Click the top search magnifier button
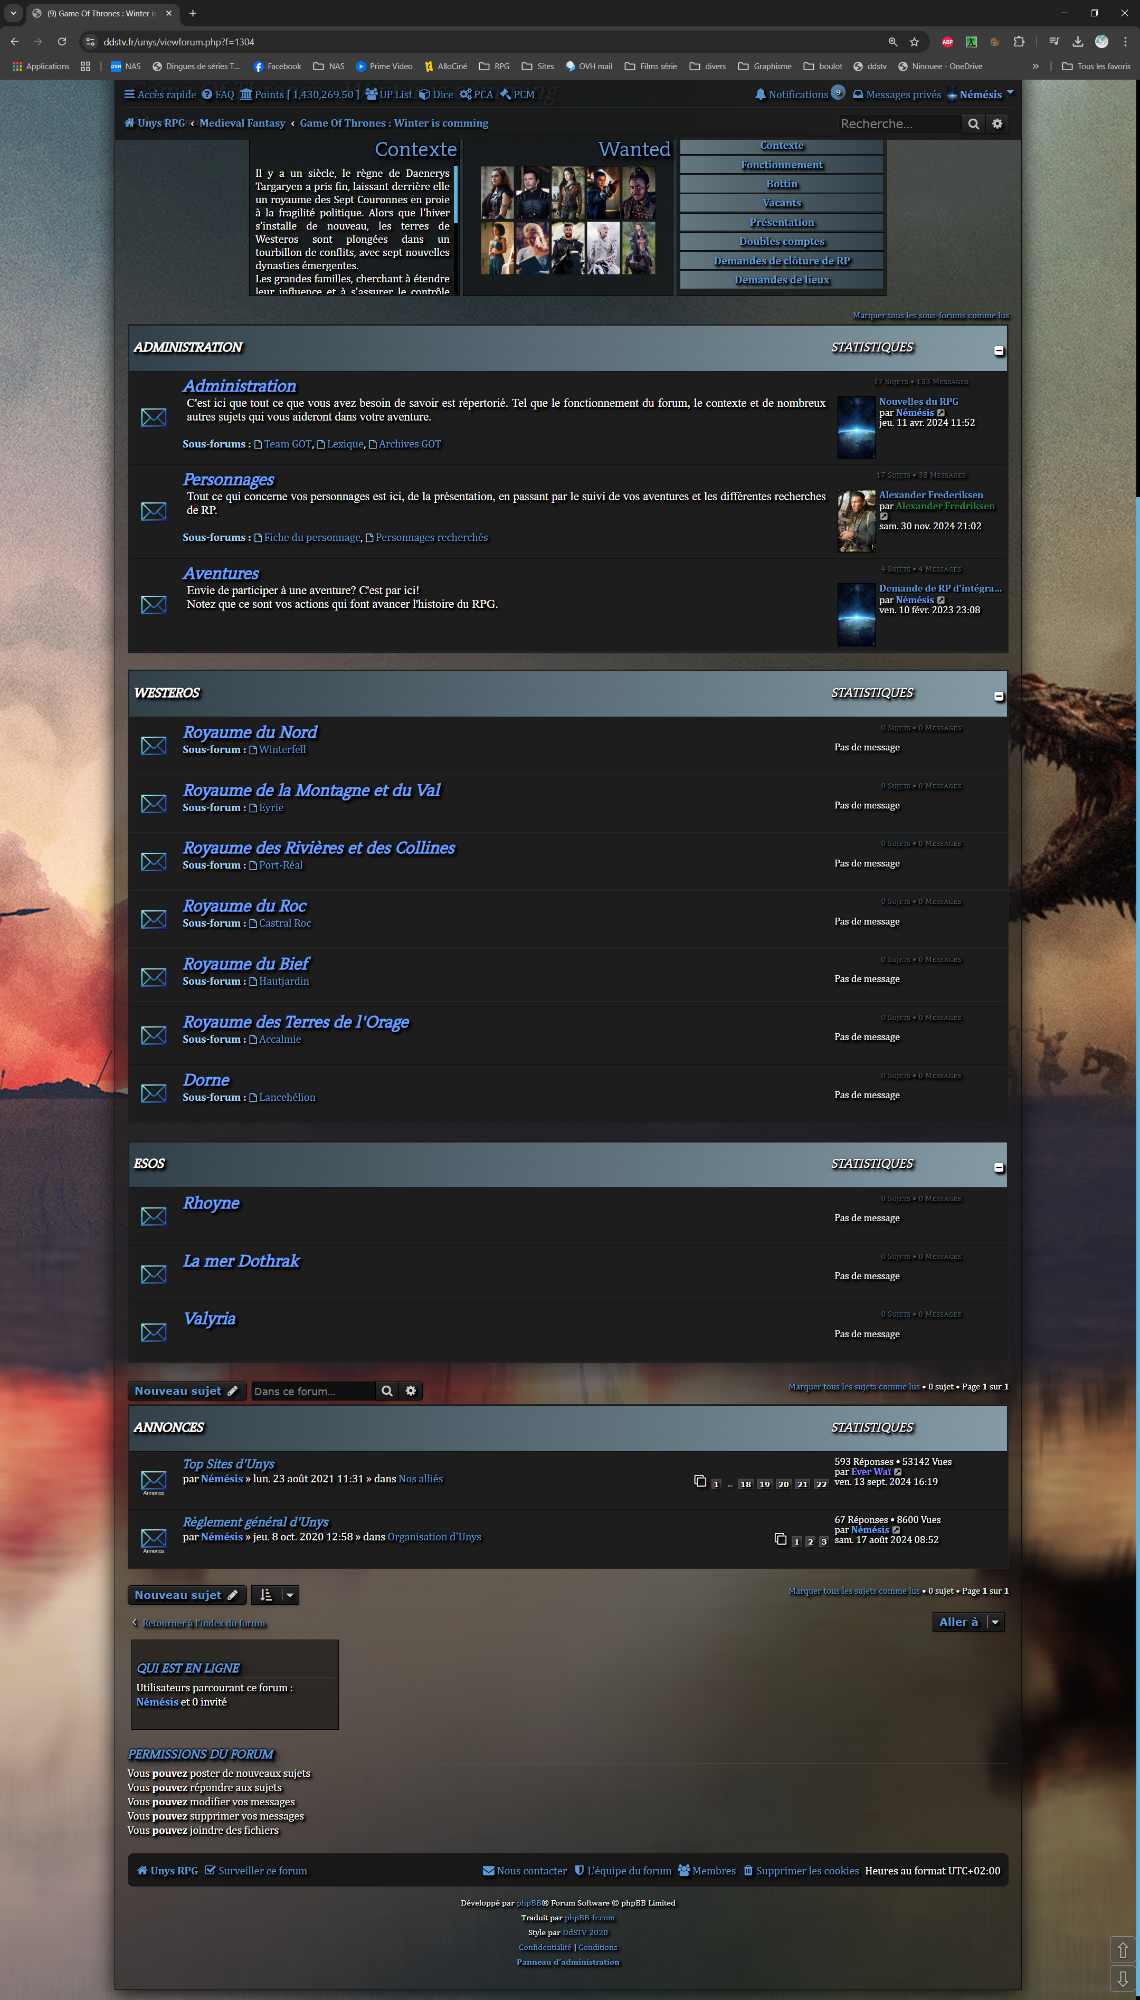This screenshot has height=2000, width=1140. [973, 124]
